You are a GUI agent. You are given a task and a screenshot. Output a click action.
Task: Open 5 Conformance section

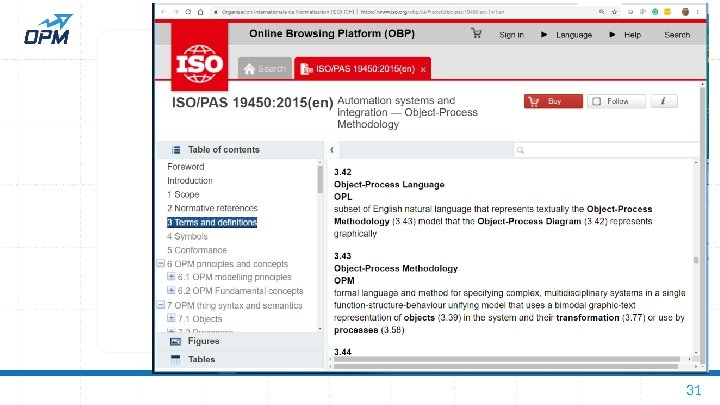[x=197, y=250]
